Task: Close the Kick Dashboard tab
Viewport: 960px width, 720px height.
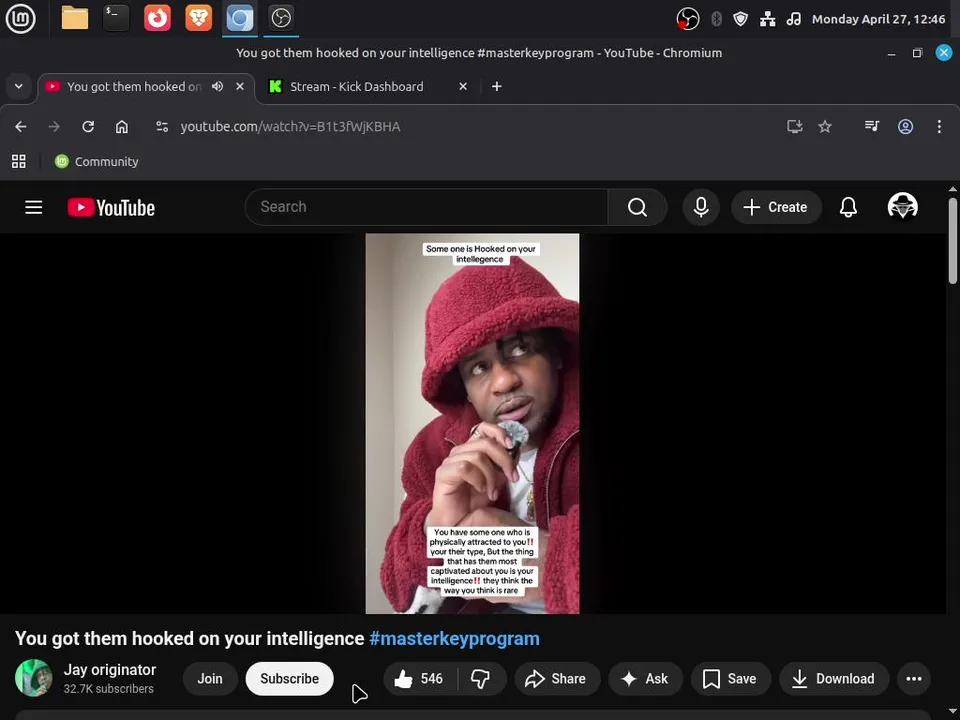Action: (463, 86)
